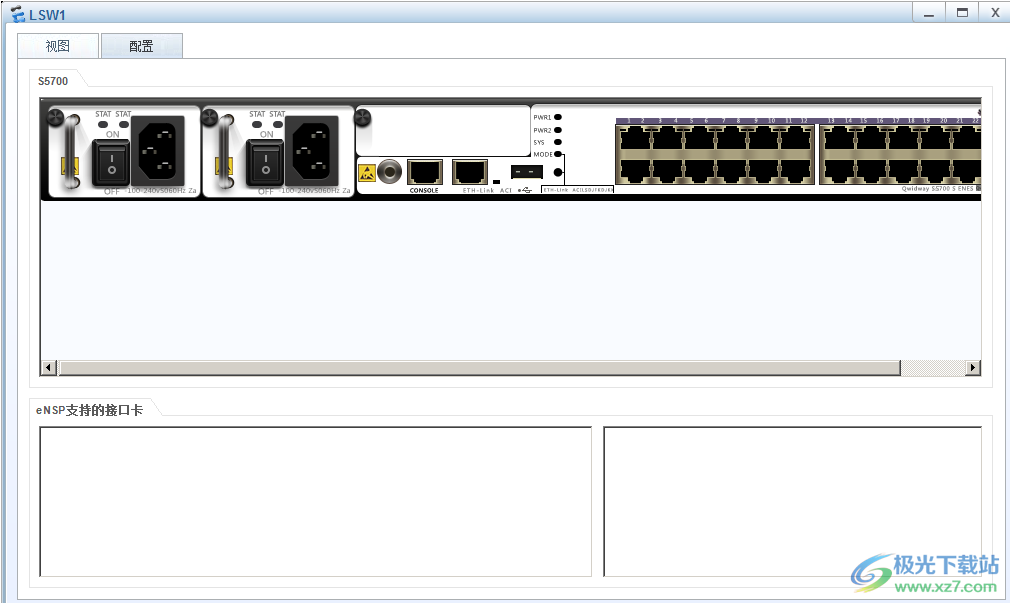Flip the left power module's ON/OFF rocker switch
This screenshot has width=1010, height=603.
click(111, 163)
